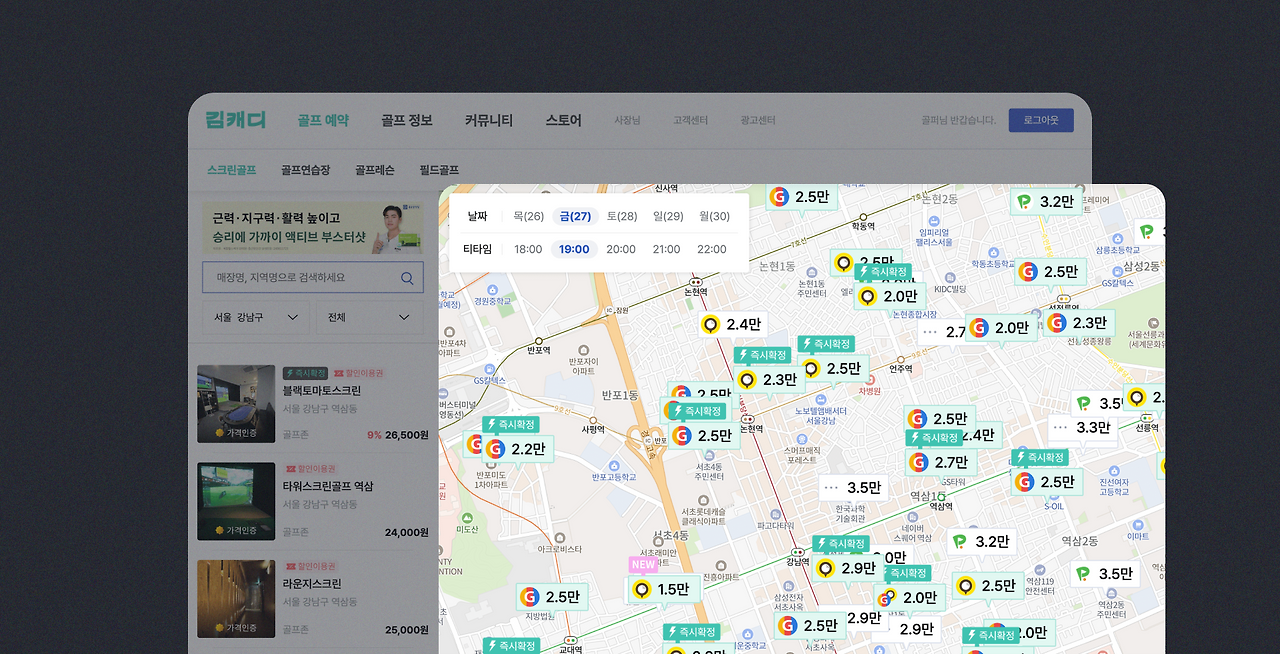Select the 3.3만 map marker
The width and height of the screenshot is (1280, 654).
pos(1082,427)
